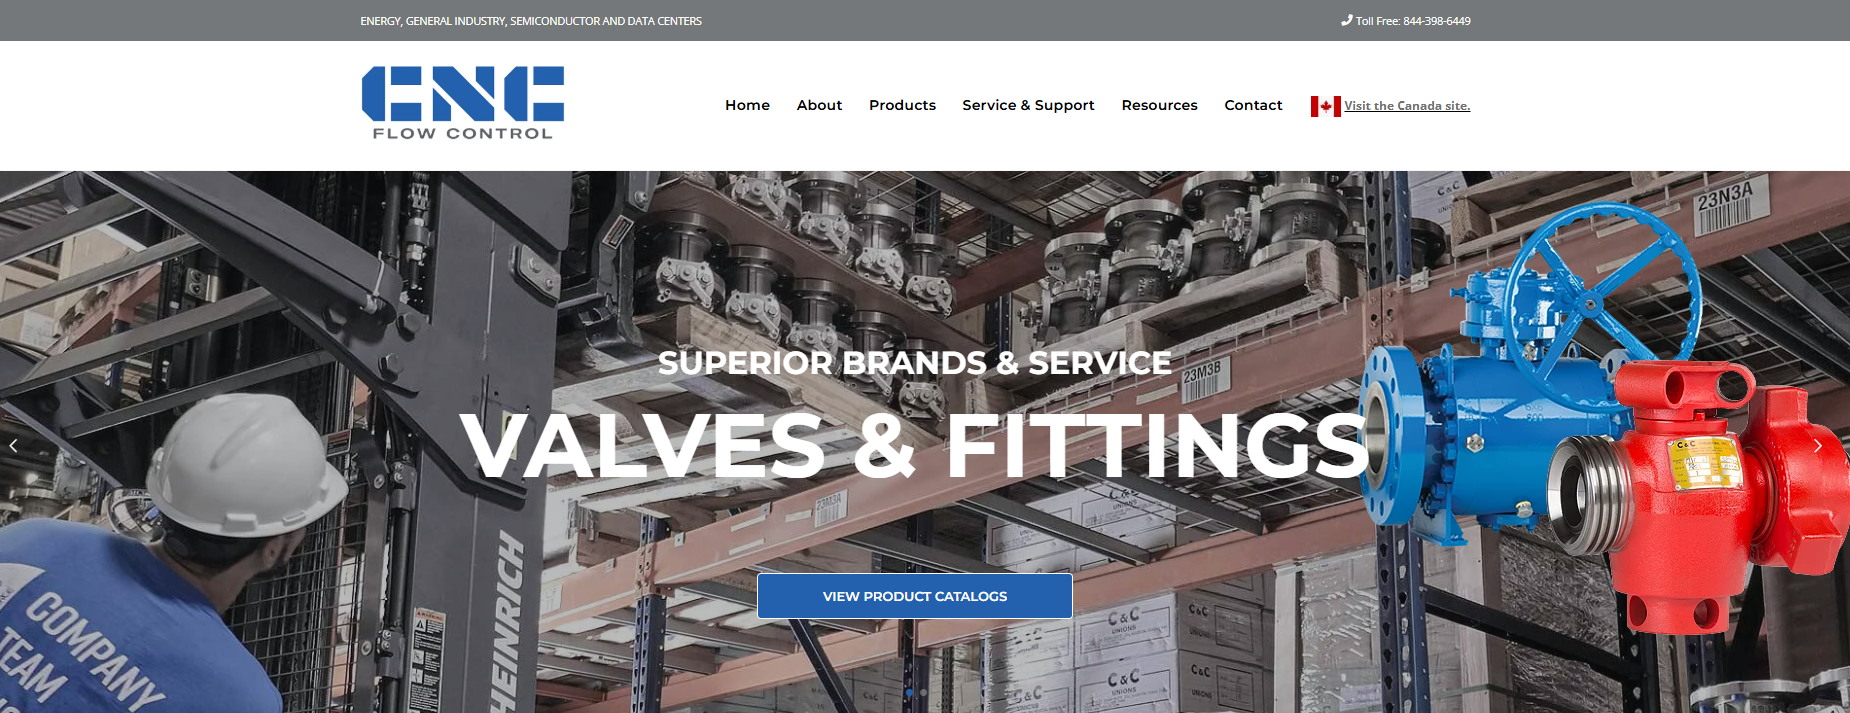
Task: Advance carousel using the right arrow
Action: (x=1818, y=446)
